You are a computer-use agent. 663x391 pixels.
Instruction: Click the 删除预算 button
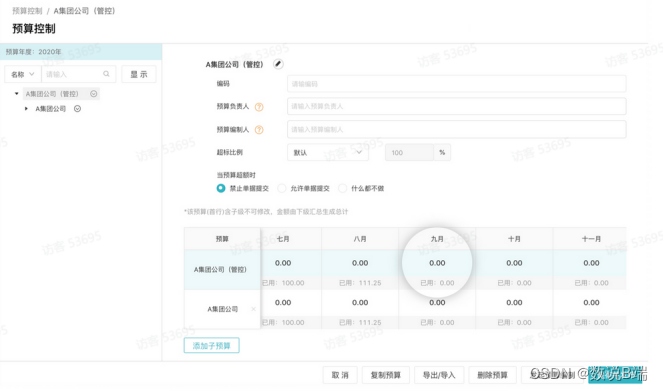click(x=492, y=375)
